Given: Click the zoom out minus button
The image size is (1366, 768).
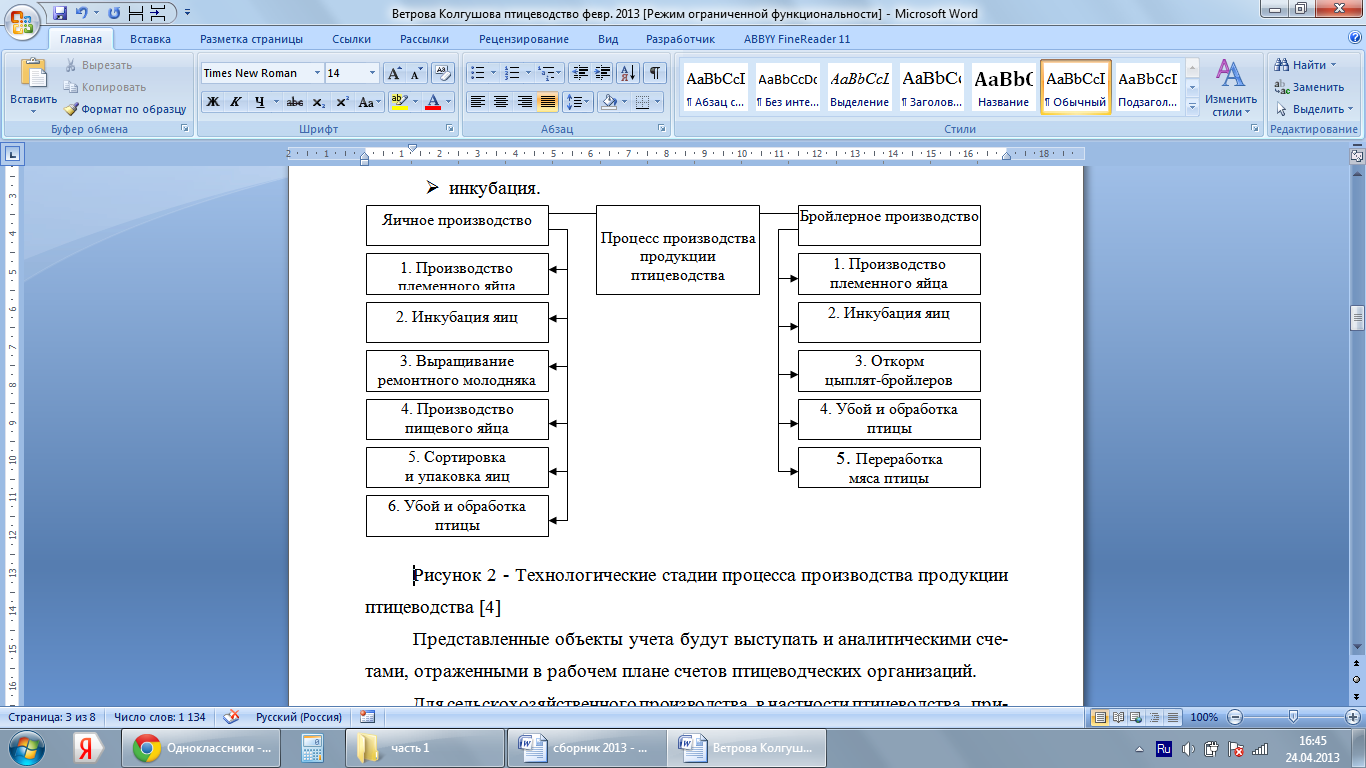Looking at the screenshot, I should 1235,717.
